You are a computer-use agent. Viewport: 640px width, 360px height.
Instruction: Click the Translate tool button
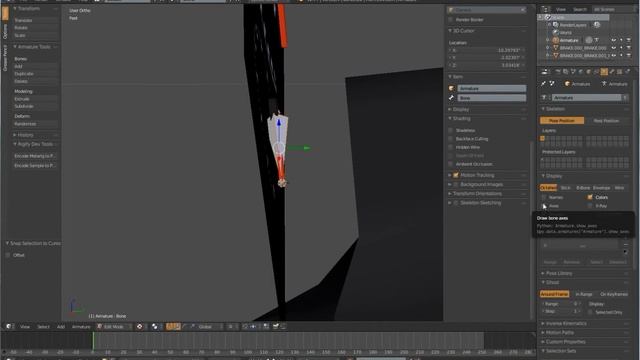pyautogui.click(x=36, y=20)
